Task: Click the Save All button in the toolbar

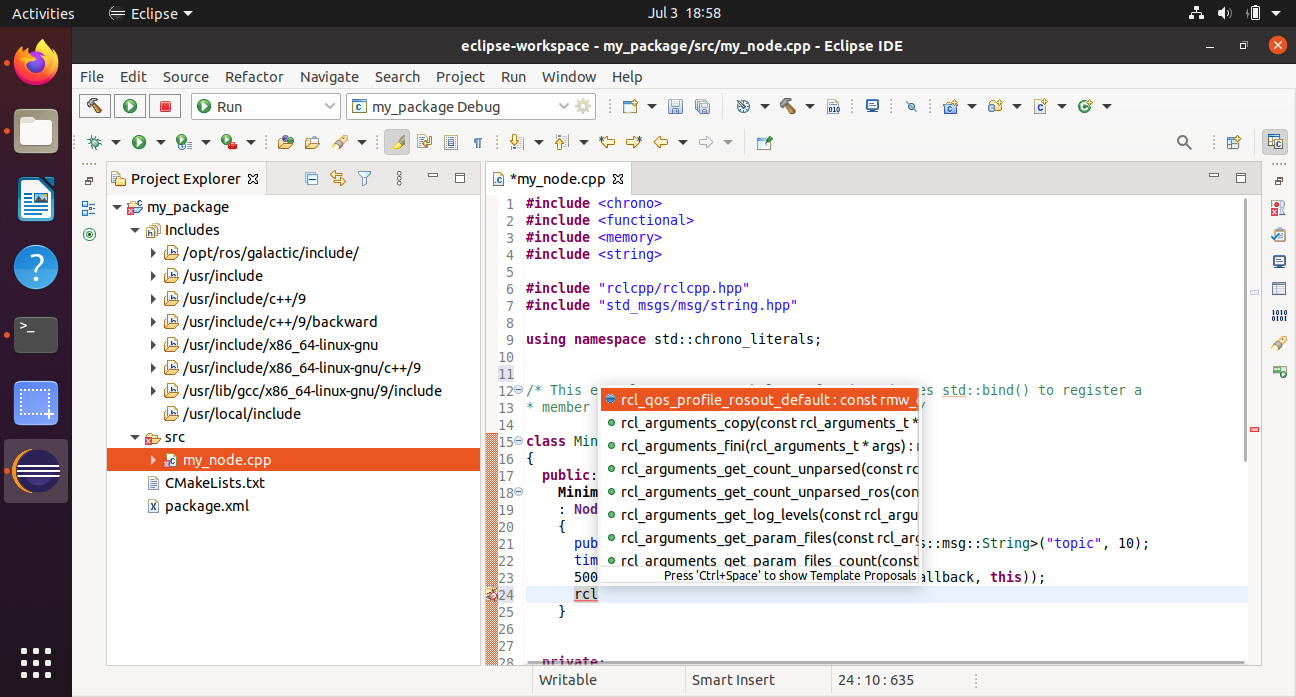Action: pyautogui.click(x=701, y=105)
